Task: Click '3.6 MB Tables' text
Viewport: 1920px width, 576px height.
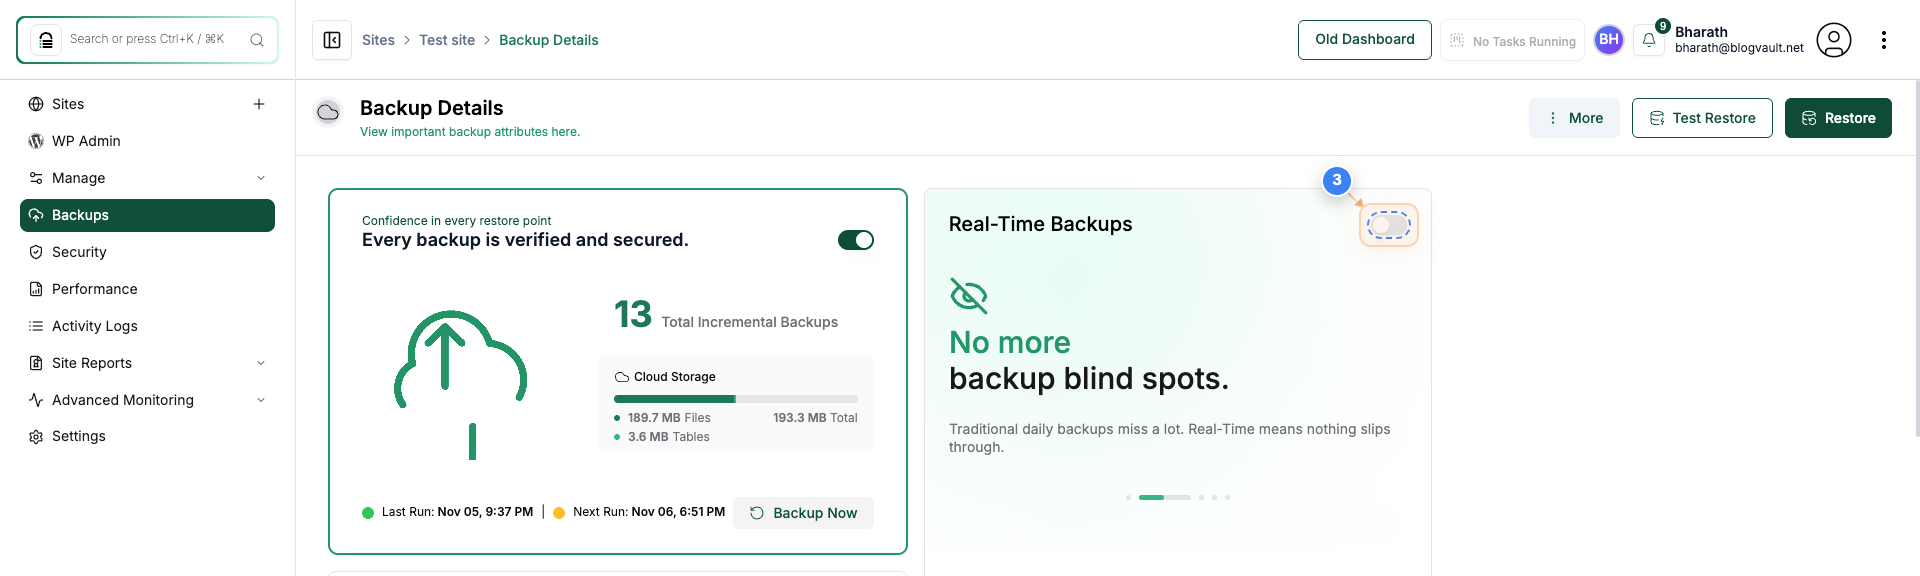Action: 668,437
